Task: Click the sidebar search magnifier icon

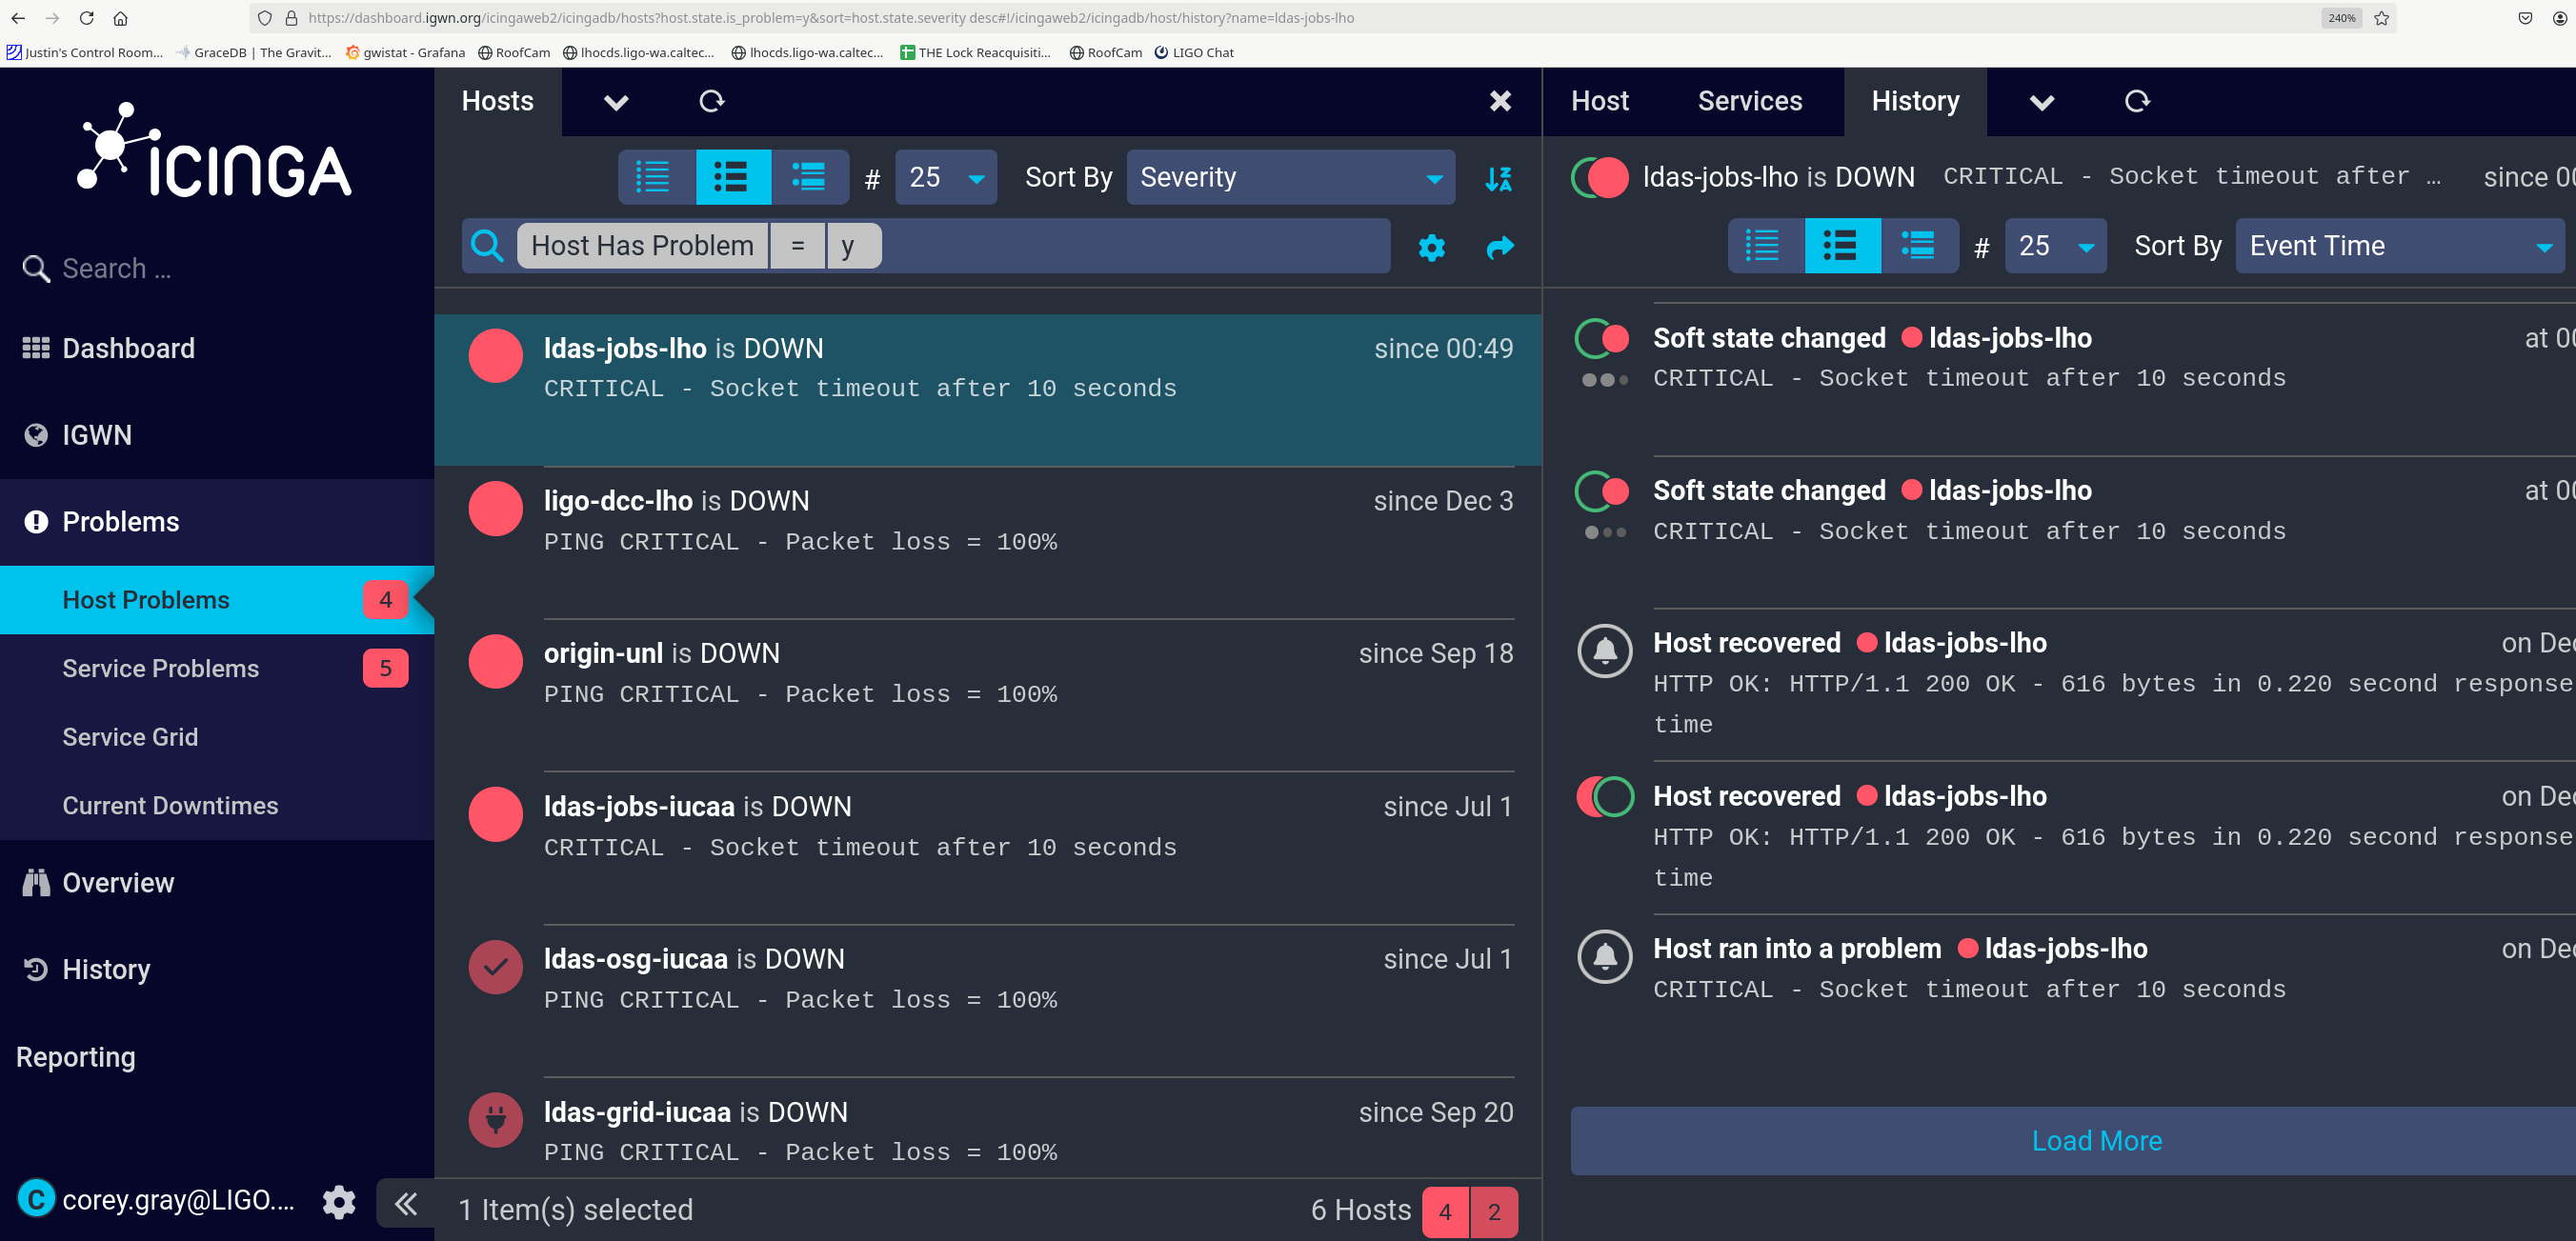Action: pyautogui.click(x=36, y=269)
